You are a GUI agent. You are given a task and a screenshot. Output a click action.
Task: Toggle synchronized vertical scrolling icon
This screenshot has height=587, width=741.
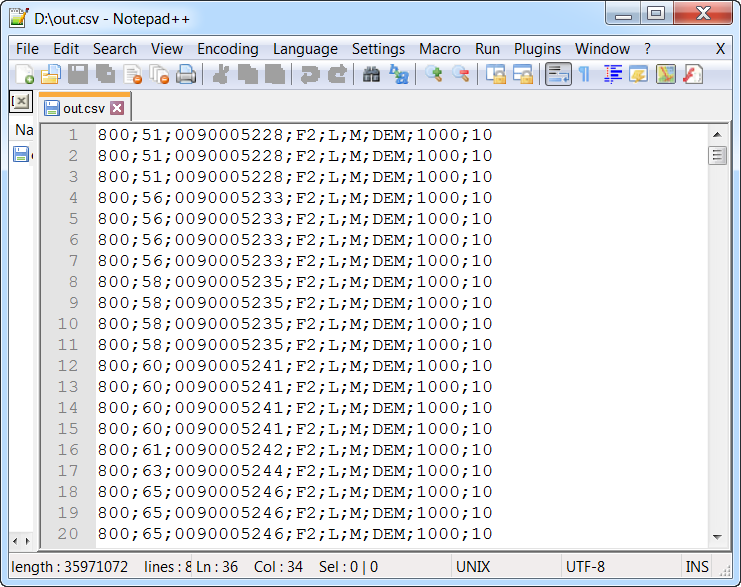coord(496,75)
